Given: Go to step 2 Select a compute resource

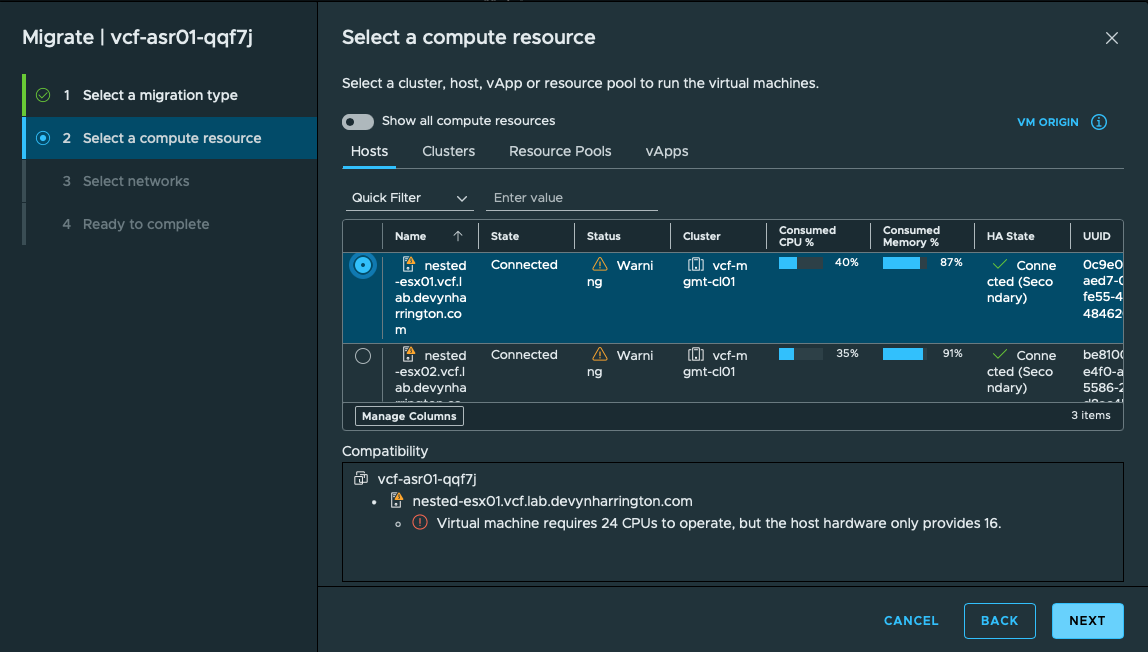Looking at the screenshot, I should click(x=170, y=138).
